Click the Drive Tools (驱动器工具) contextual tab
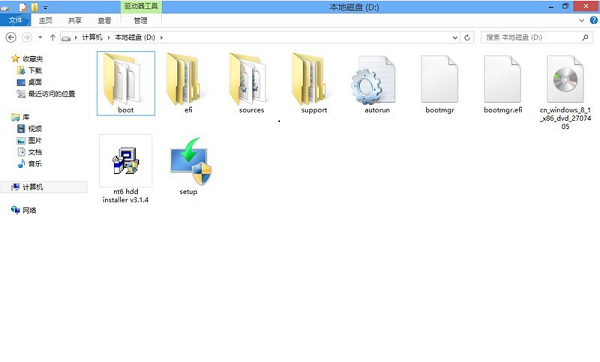This screenshot has height=362, width=600. pyautogui.click(x=141, y=7)
